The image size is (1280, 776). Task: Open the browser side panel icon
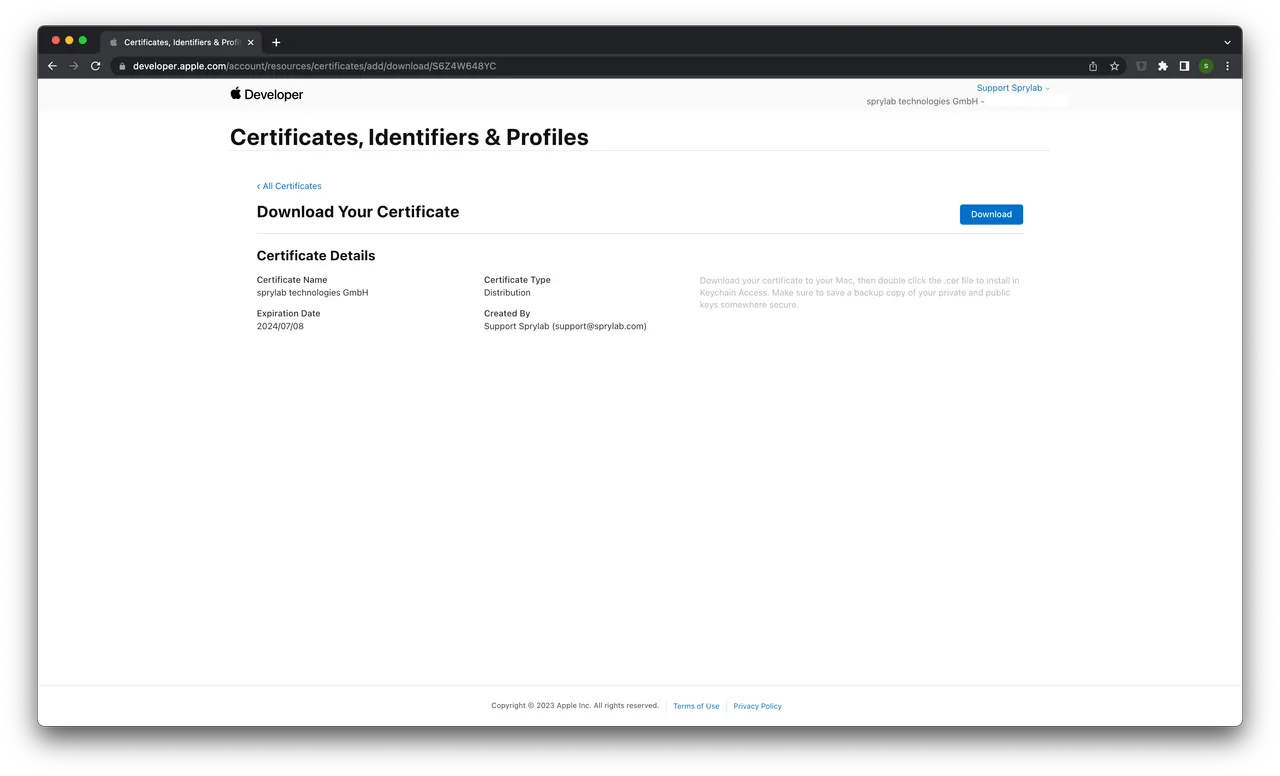coord(1184,66)
